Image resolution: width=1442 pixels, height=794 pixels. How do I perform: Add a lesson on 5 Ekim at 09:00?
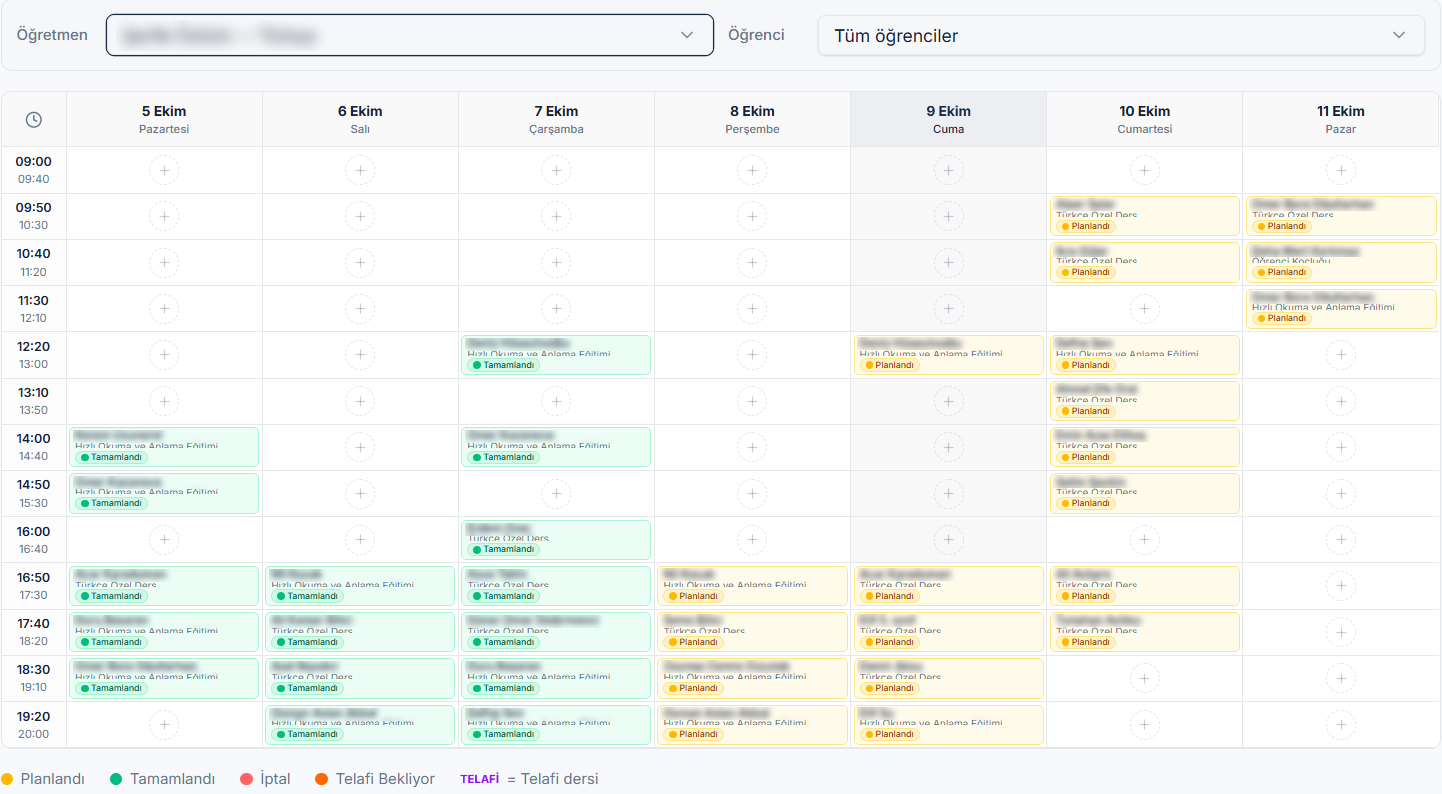pos(164,170)
